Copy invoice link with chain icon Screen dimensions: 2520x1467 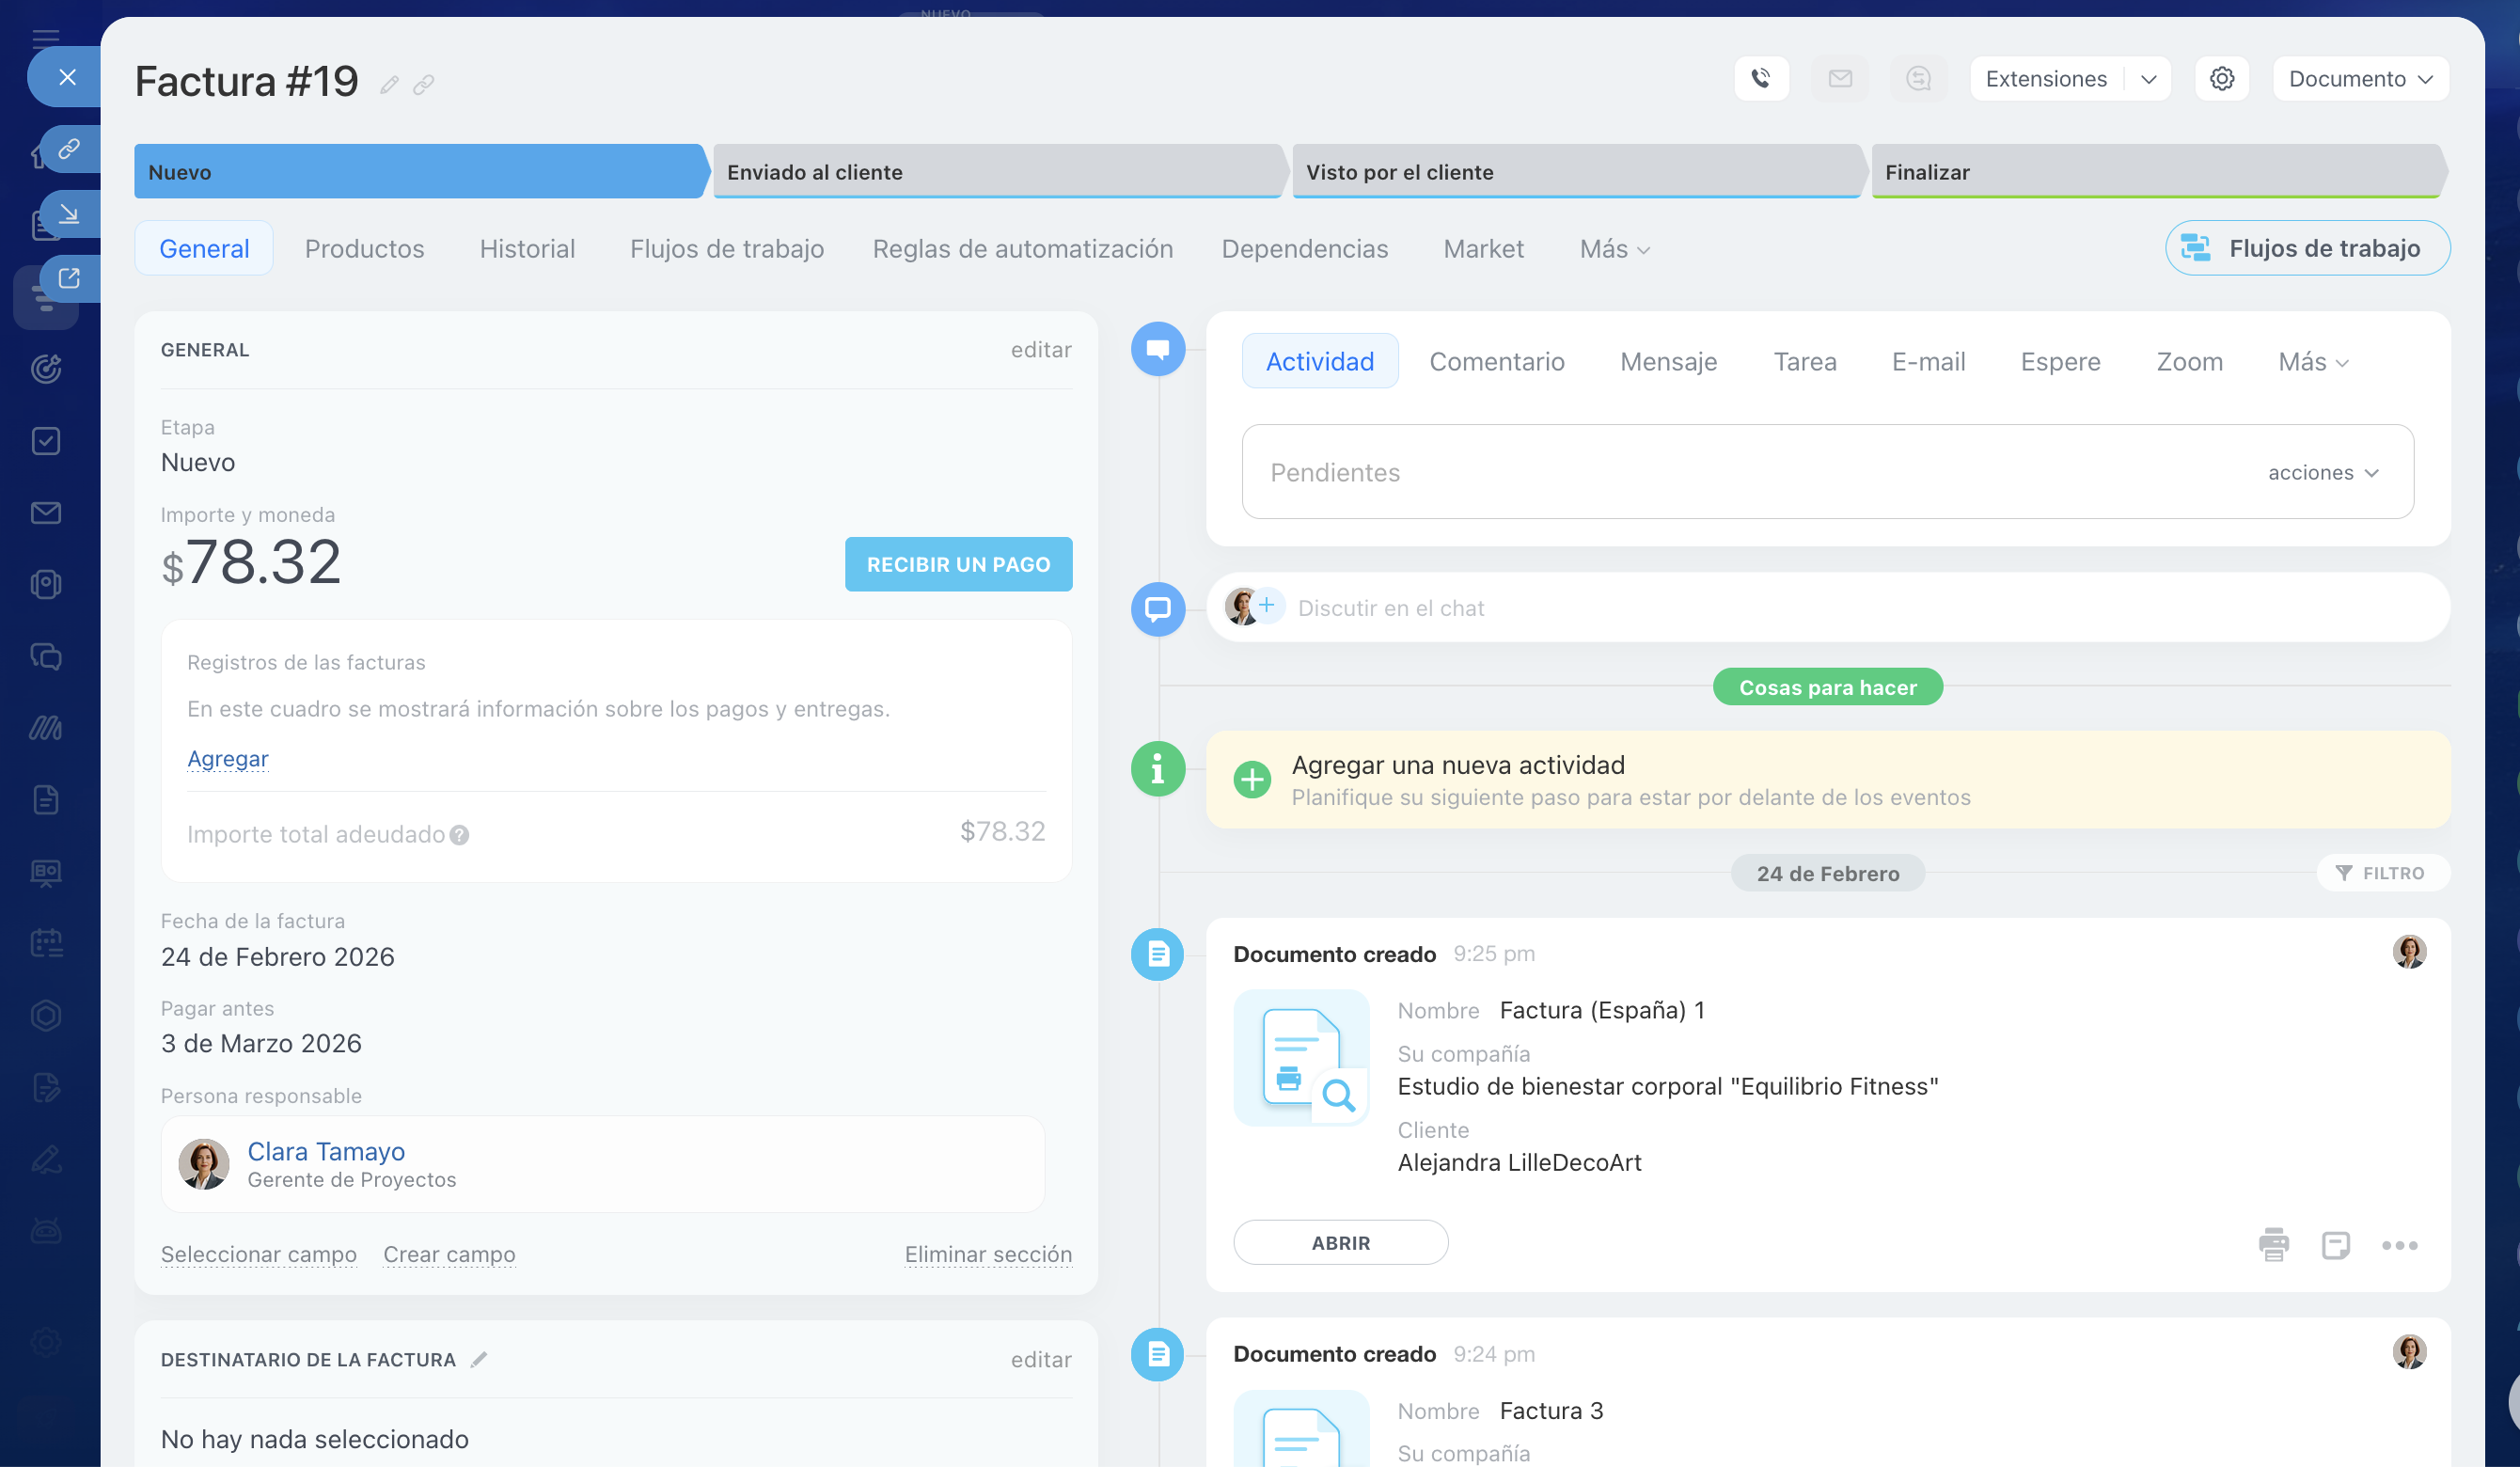pos(424,85)
